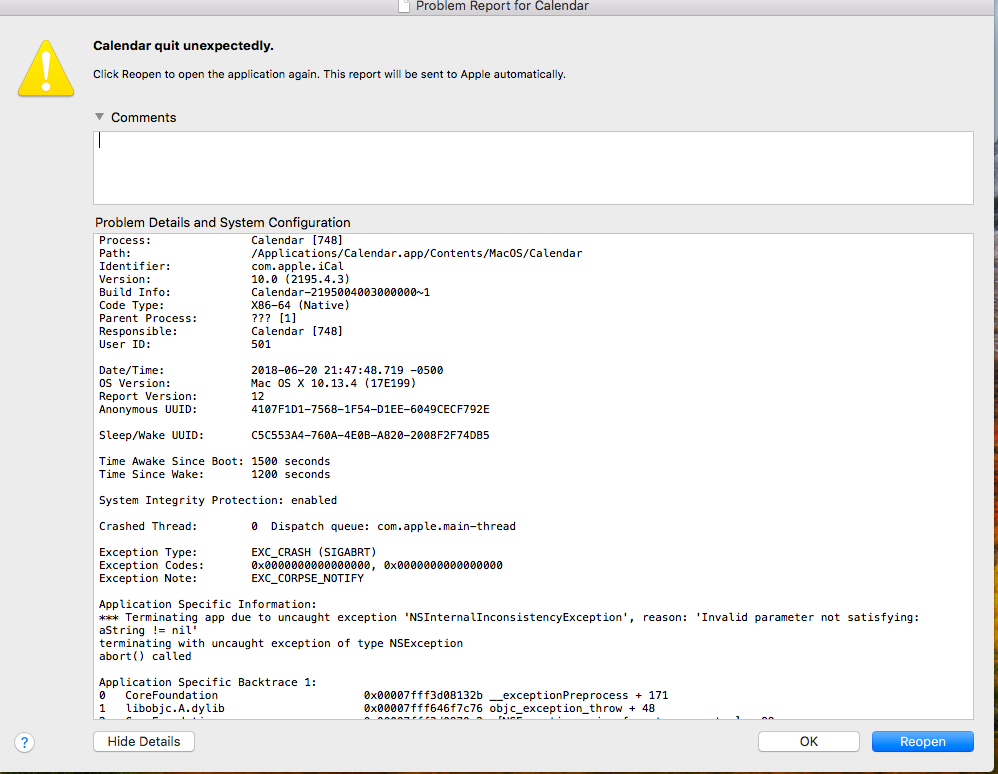Click the Exception Note EXC_CORPSE_NOTIFY value

point(307,579)
